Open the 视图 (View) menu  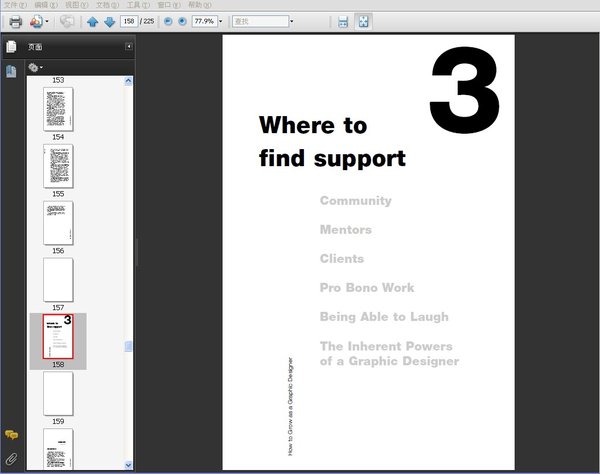77,5
